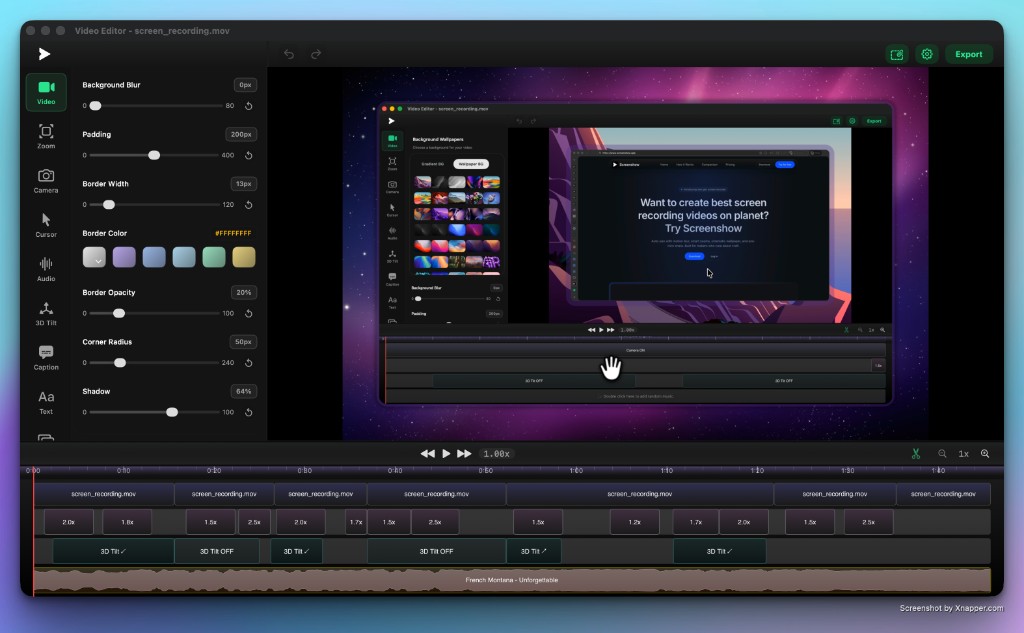Toggle off the first 3D Tilt segment

pos(113,550)
